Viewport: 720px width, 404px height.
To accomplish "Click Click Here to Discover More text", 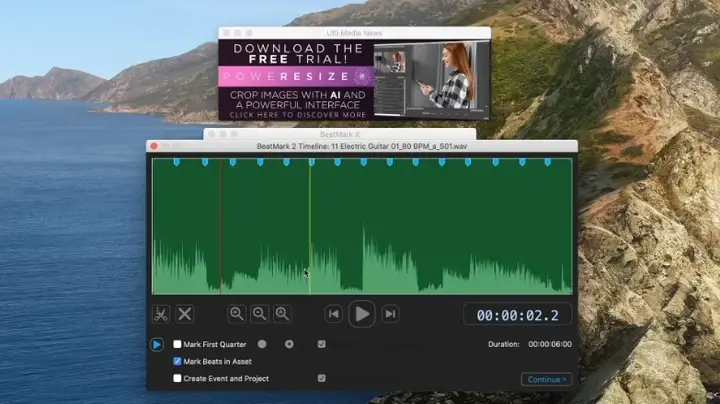I will point(298,115).
